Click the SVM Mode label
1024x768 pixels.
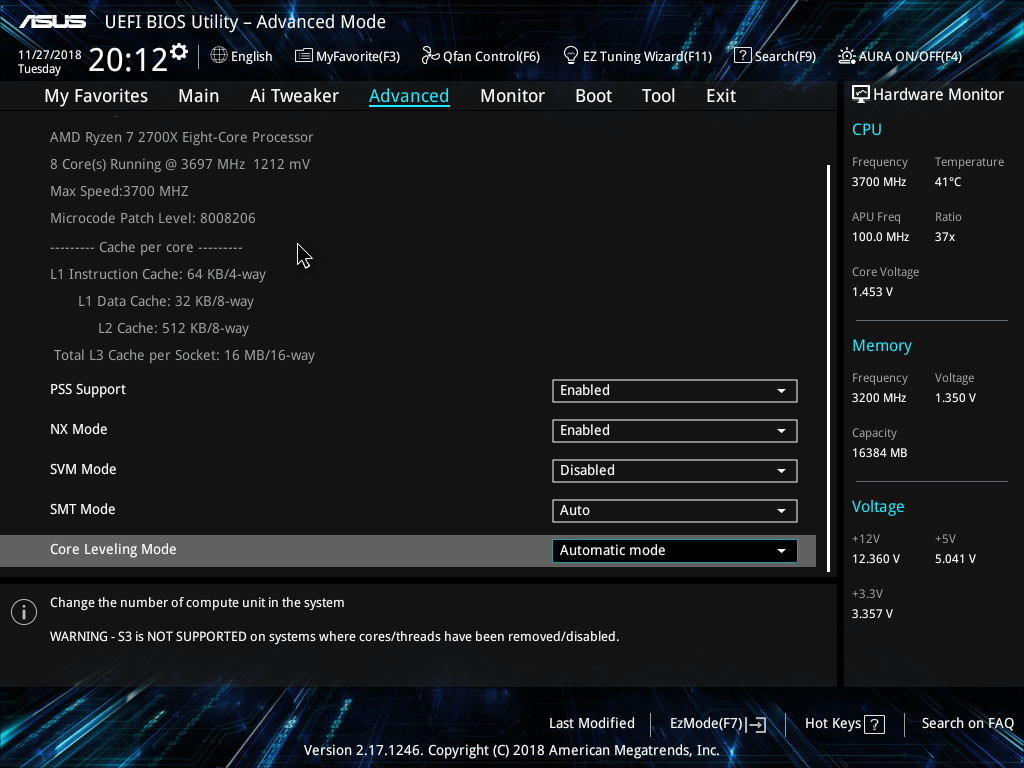tap(83, 469)
